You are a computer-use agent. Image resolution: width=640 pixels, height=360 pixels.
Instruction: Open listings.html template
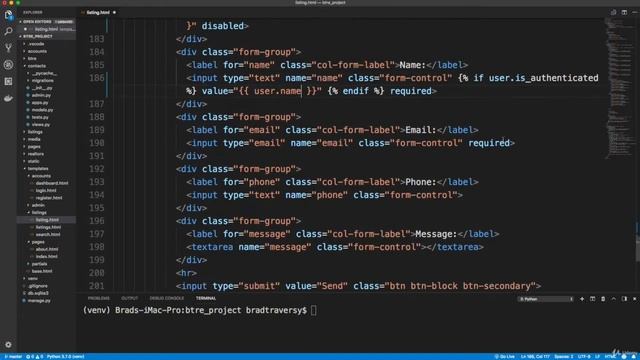(48, 227)
